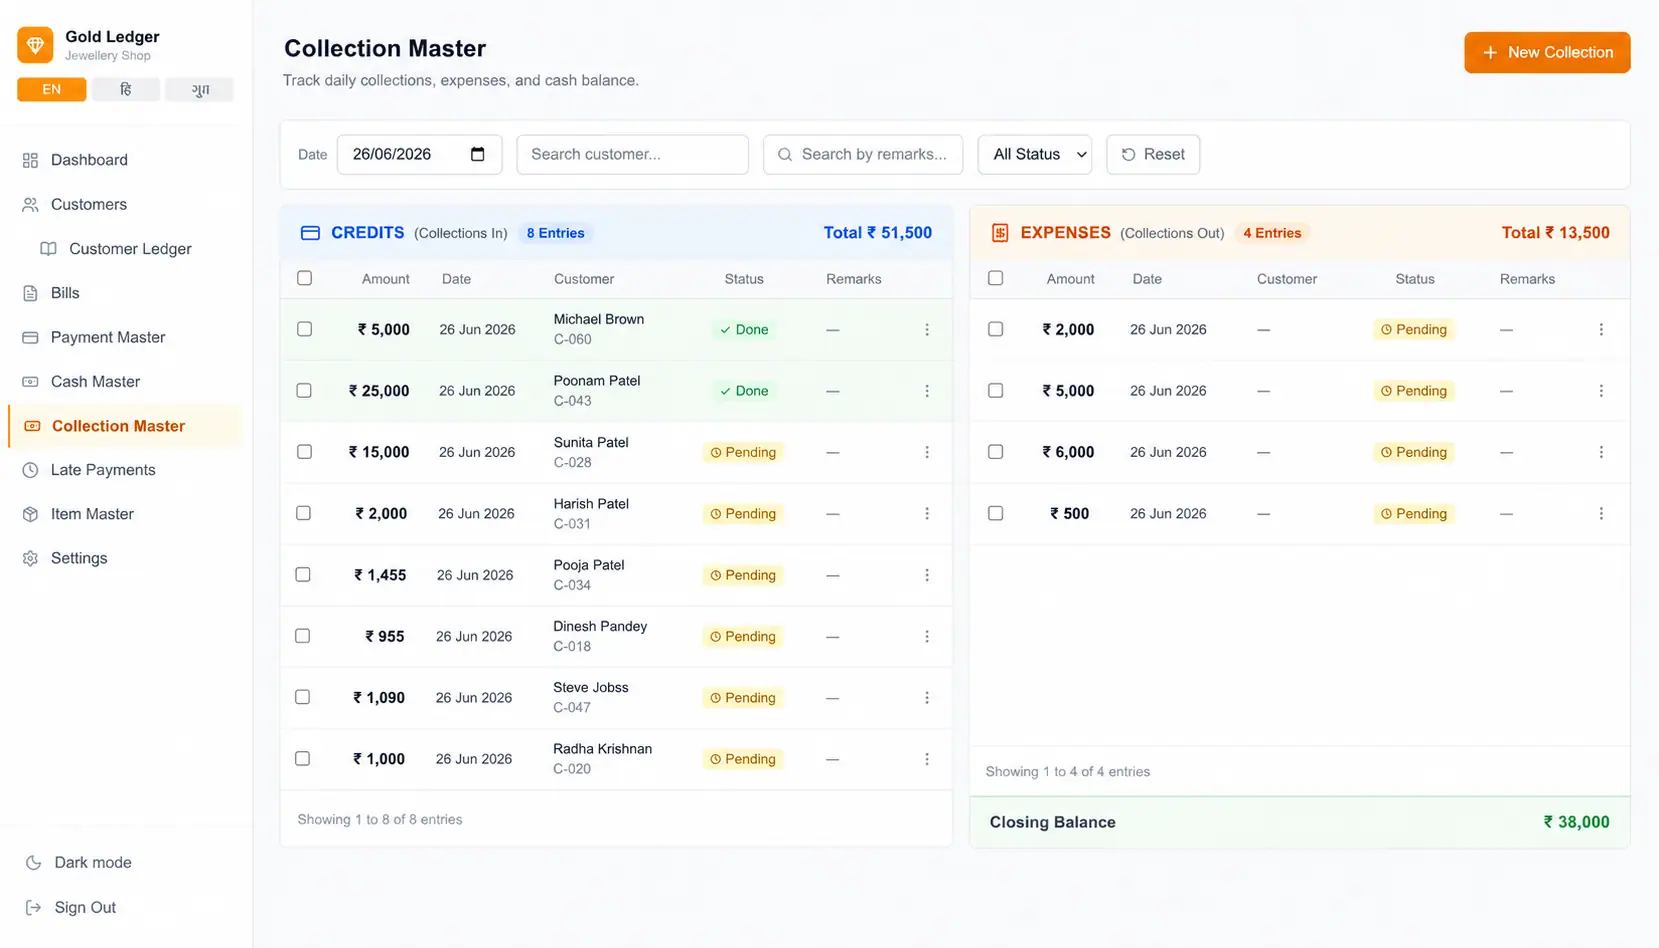The image size is (1659, 948).
Task: Check the Poonam Patel ₹ 25,000 row
Action: 304,390
